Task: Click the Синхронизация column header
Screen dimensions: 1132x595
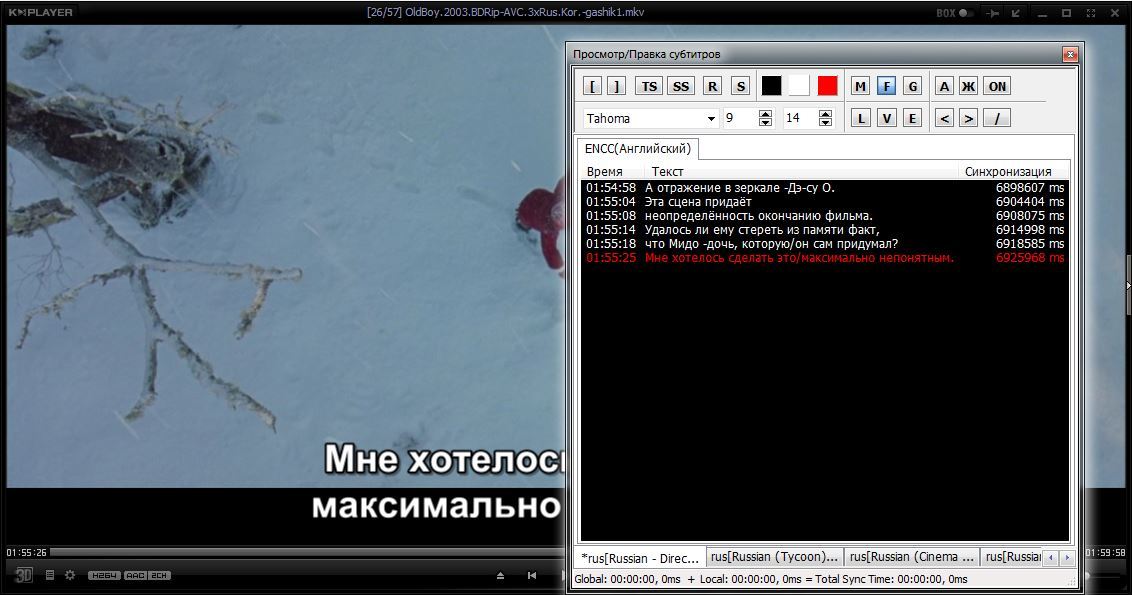Action: (x=1012, y=172)
